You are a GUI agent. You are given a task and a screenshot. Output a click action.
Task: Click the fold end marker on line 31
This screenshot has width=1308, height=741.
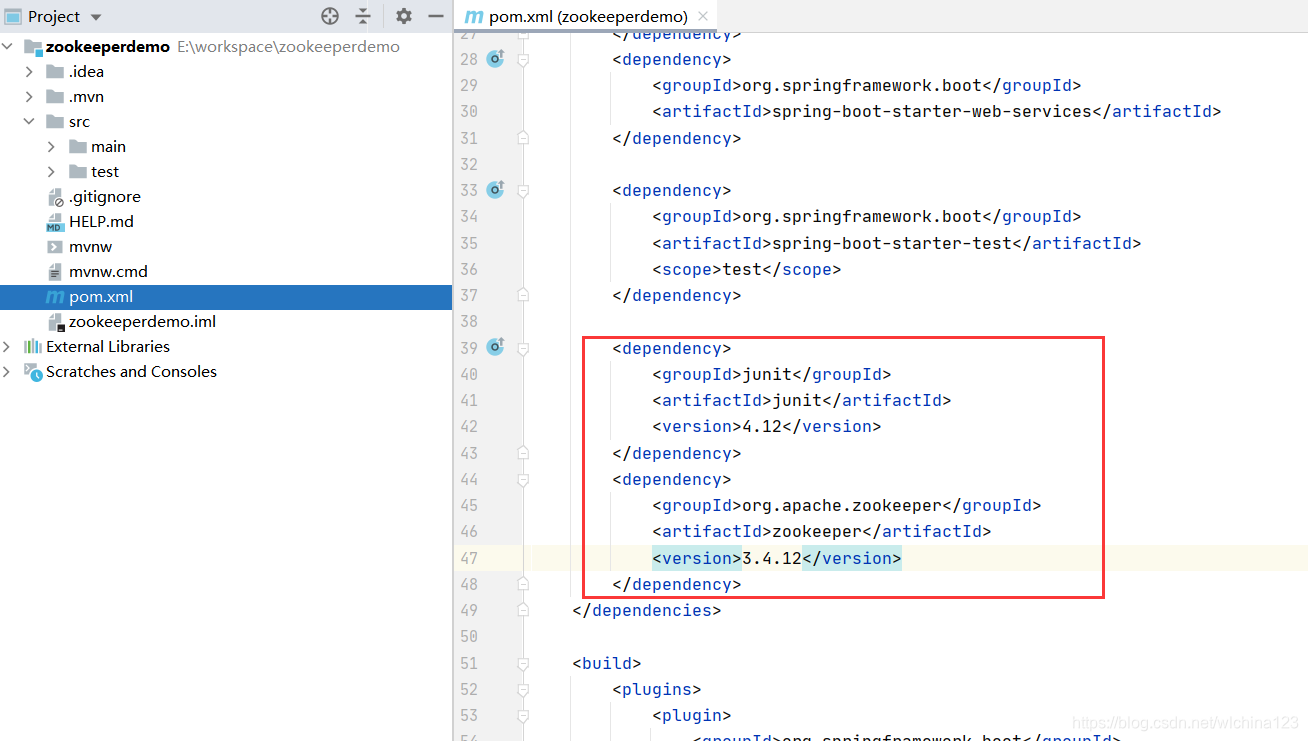(523, 139)
